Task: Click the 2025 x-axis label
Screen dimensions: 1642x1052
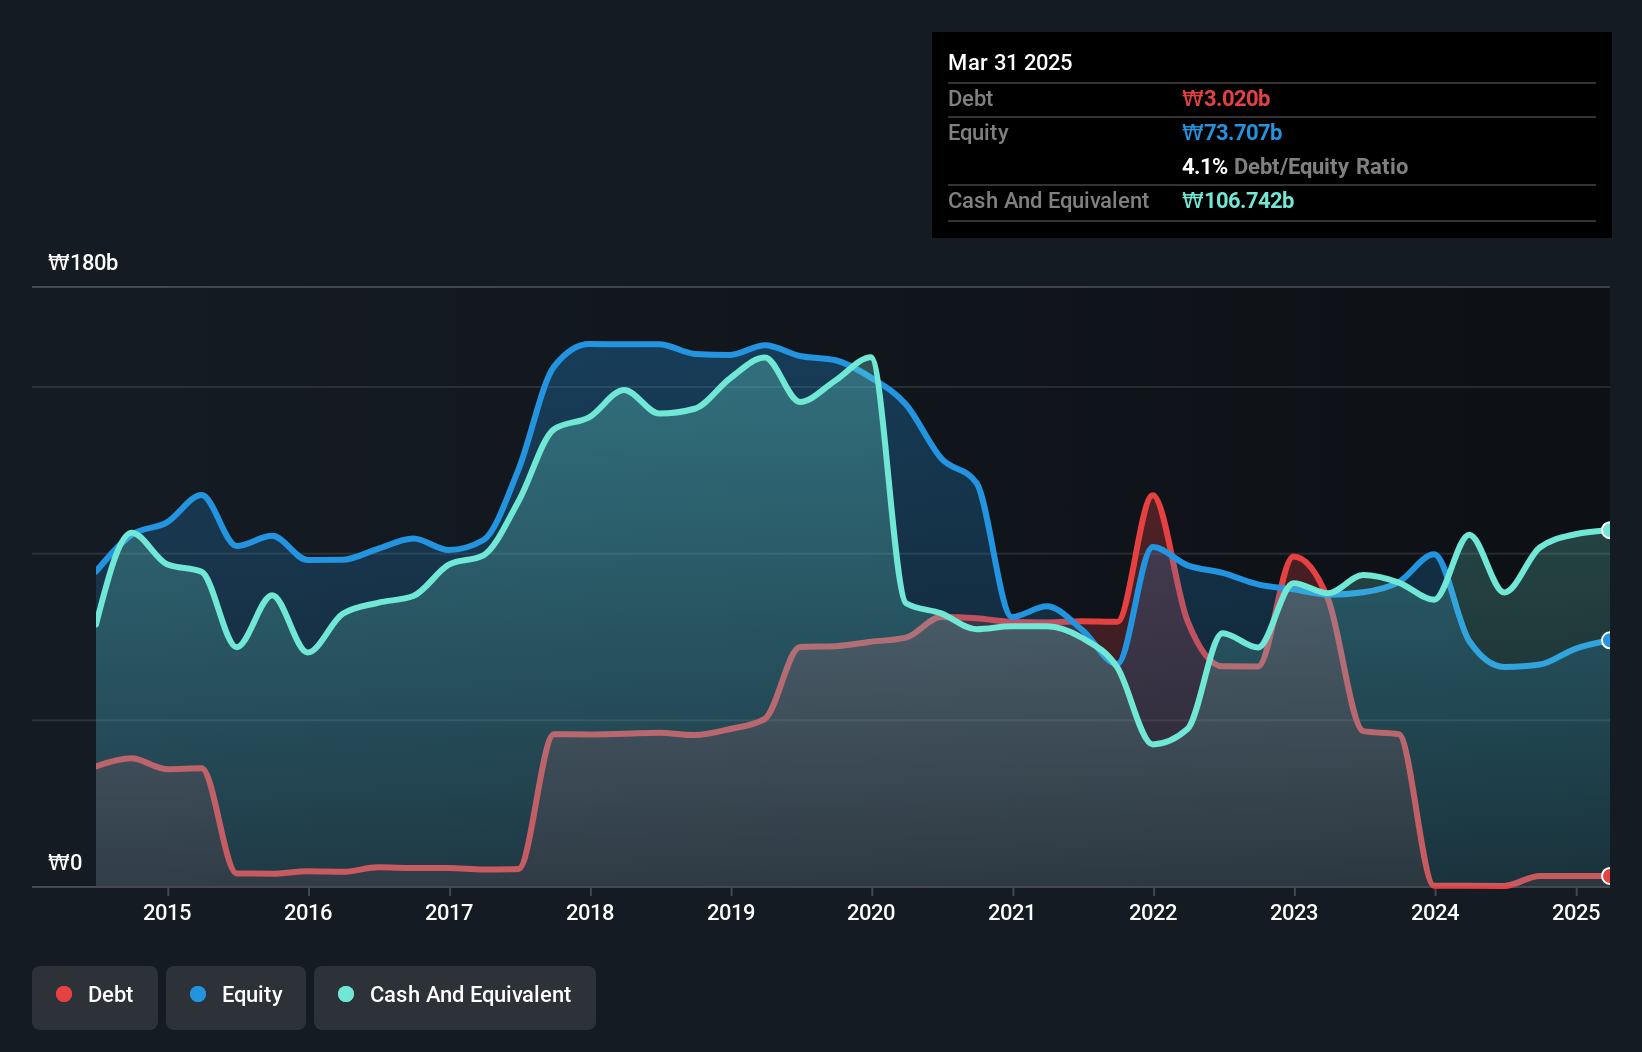Action: 1576,912
